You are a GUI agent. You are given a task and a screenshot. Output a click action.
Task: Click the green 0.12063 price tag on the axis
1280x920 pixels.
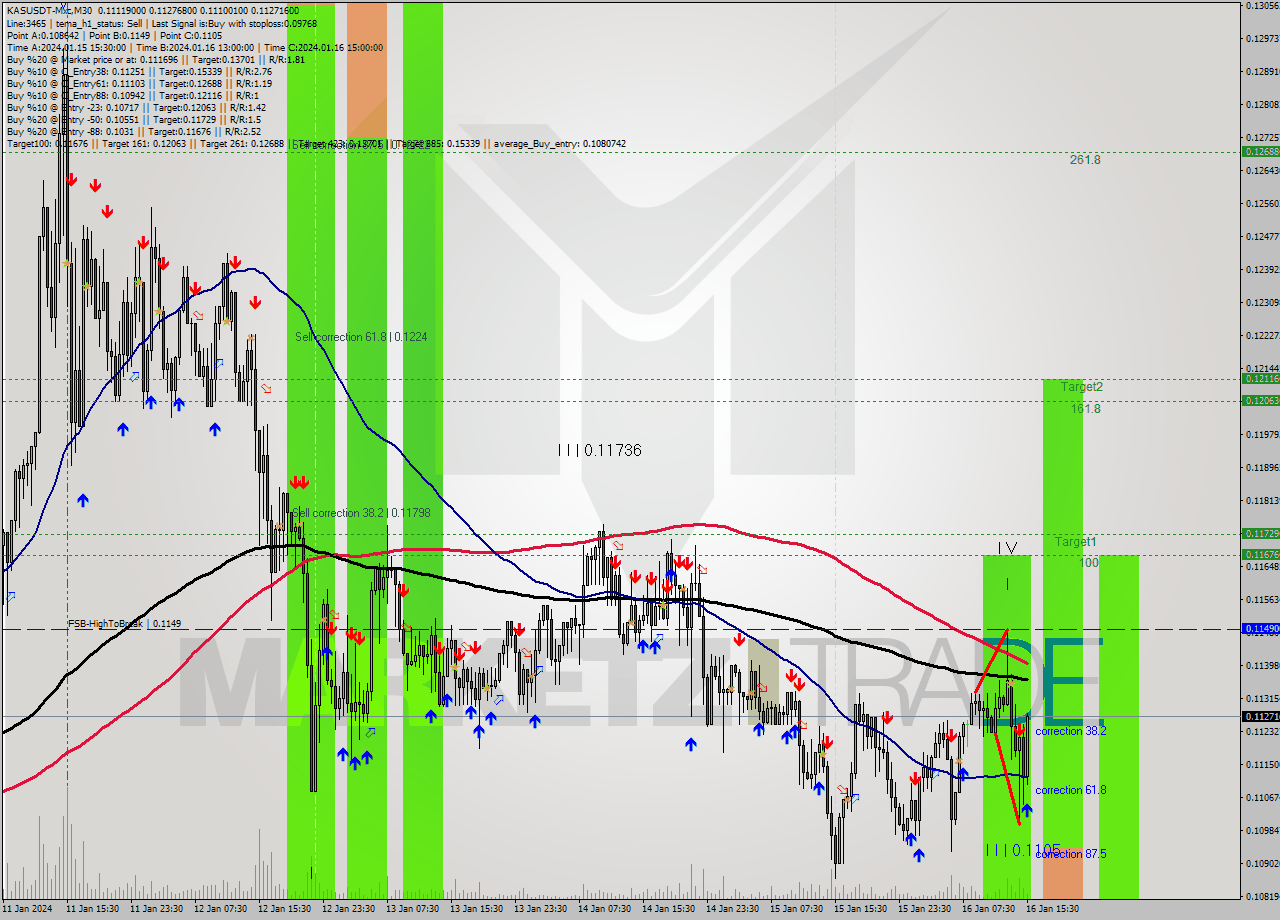click(1260, 400)
